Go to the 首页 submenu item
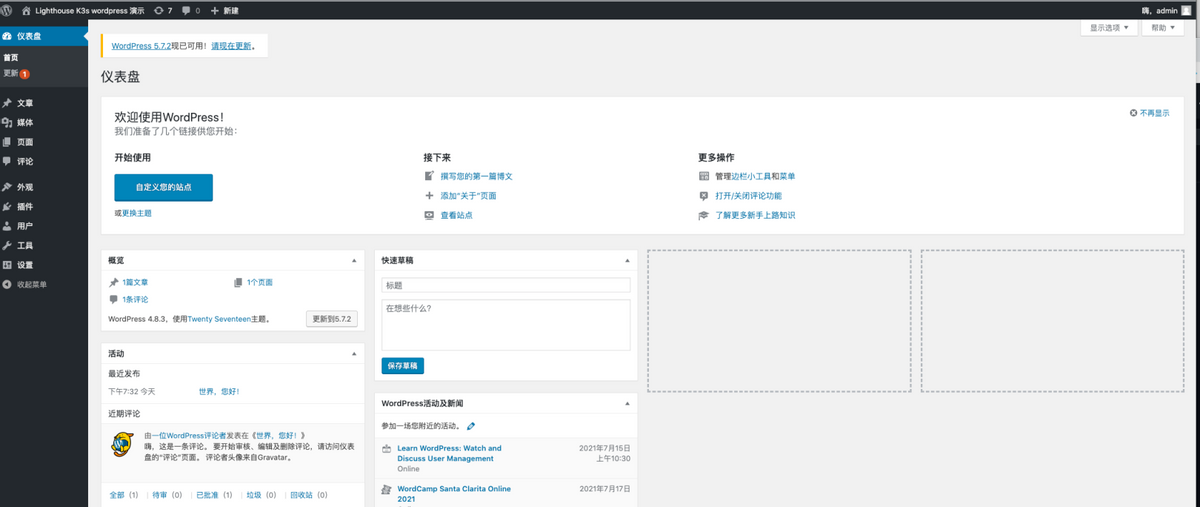Viewport: 1200px width, 507px height. coord(11,58)
